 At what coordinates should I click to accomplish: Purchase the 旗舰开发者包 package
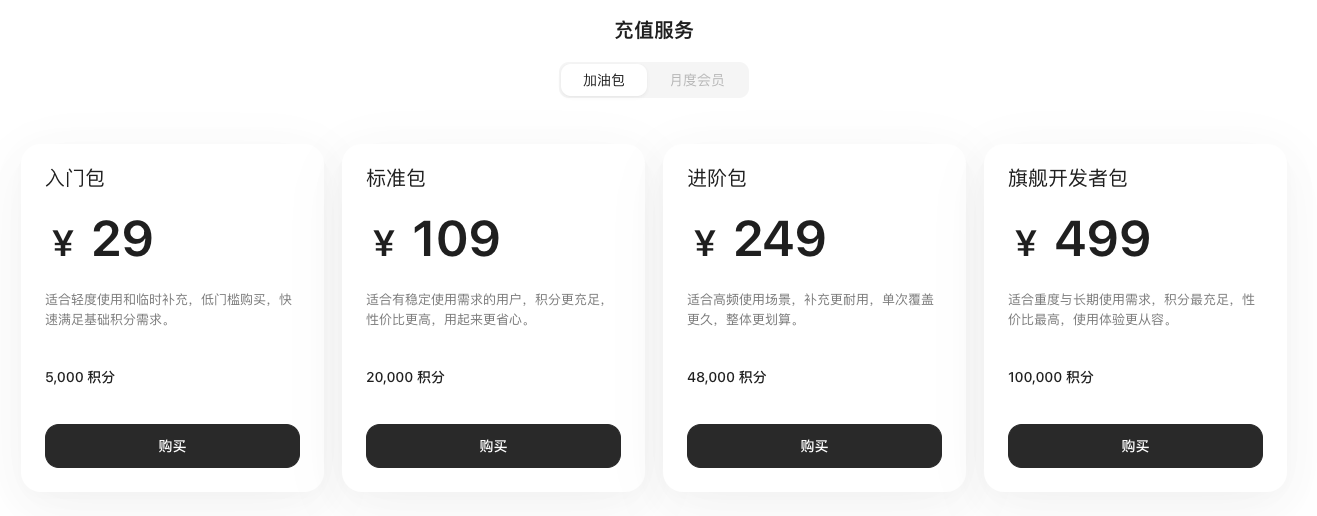(x=1135, y=446)
